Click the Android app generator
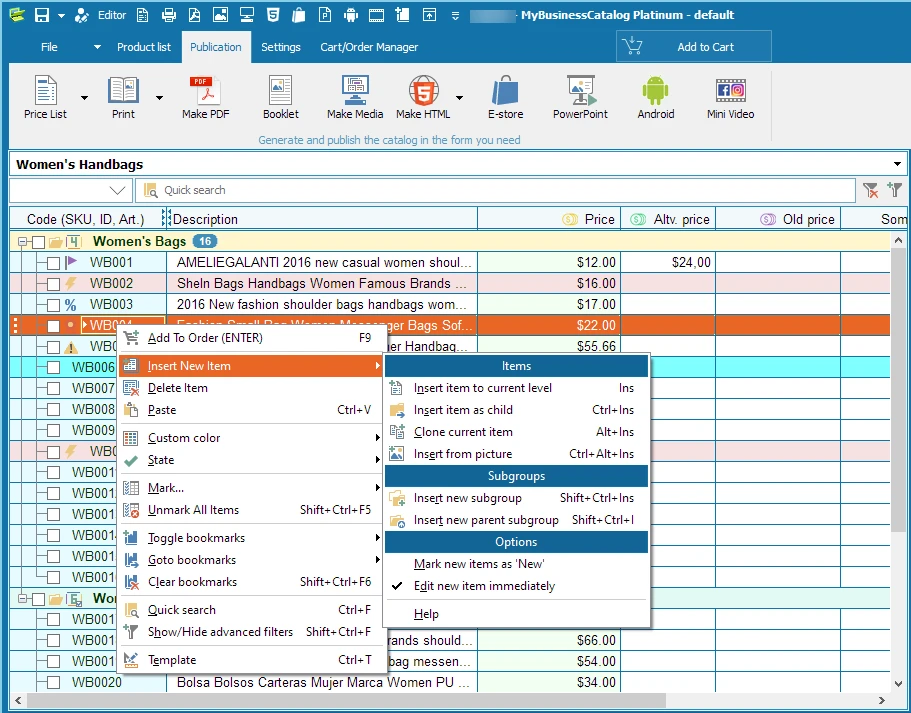The width and height of the screenshot is (911, 713). [656, 98]
